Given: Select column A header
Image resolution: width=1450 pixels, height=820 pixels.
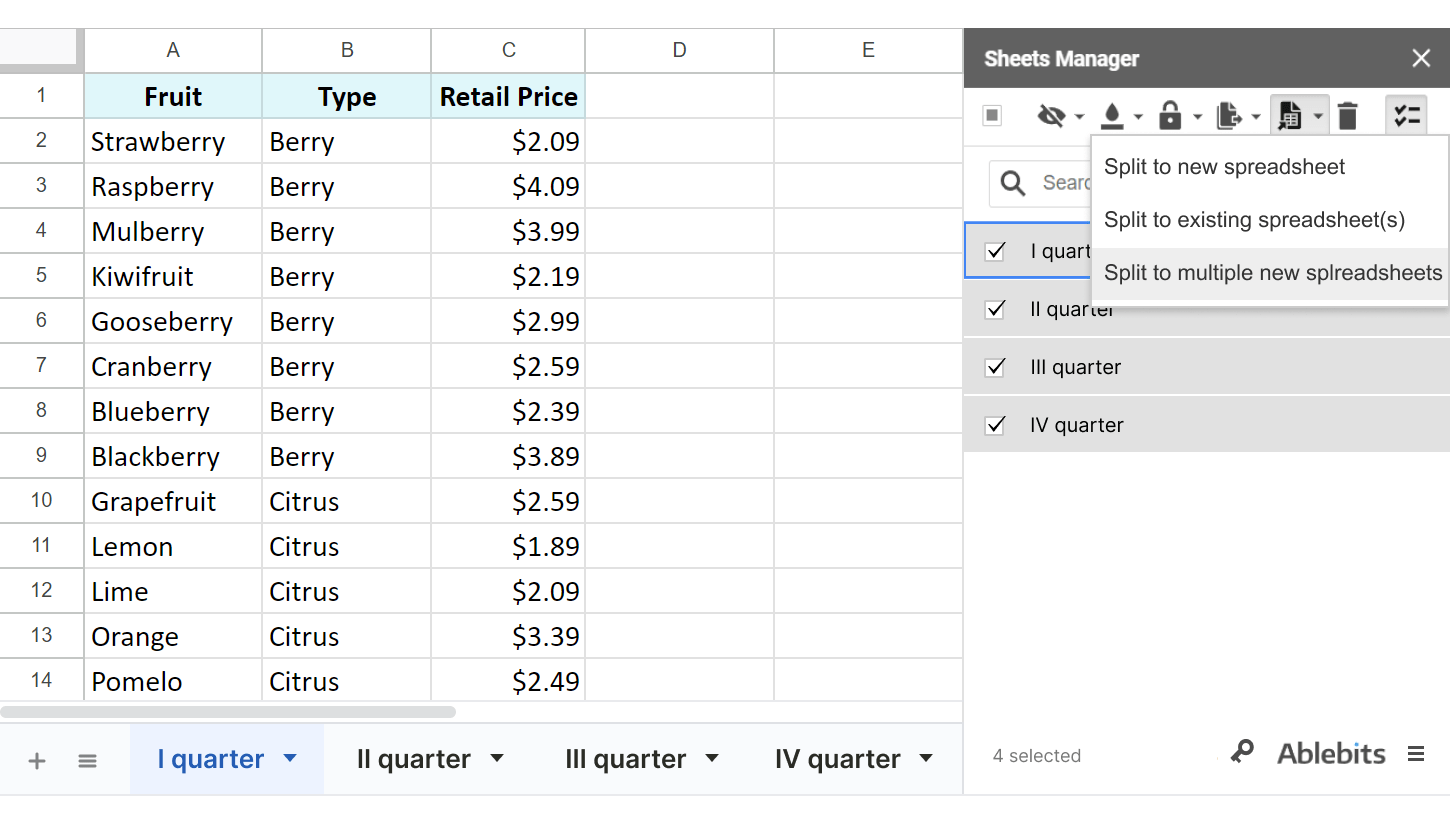Looking at the screenshot, I should (173, 50).
